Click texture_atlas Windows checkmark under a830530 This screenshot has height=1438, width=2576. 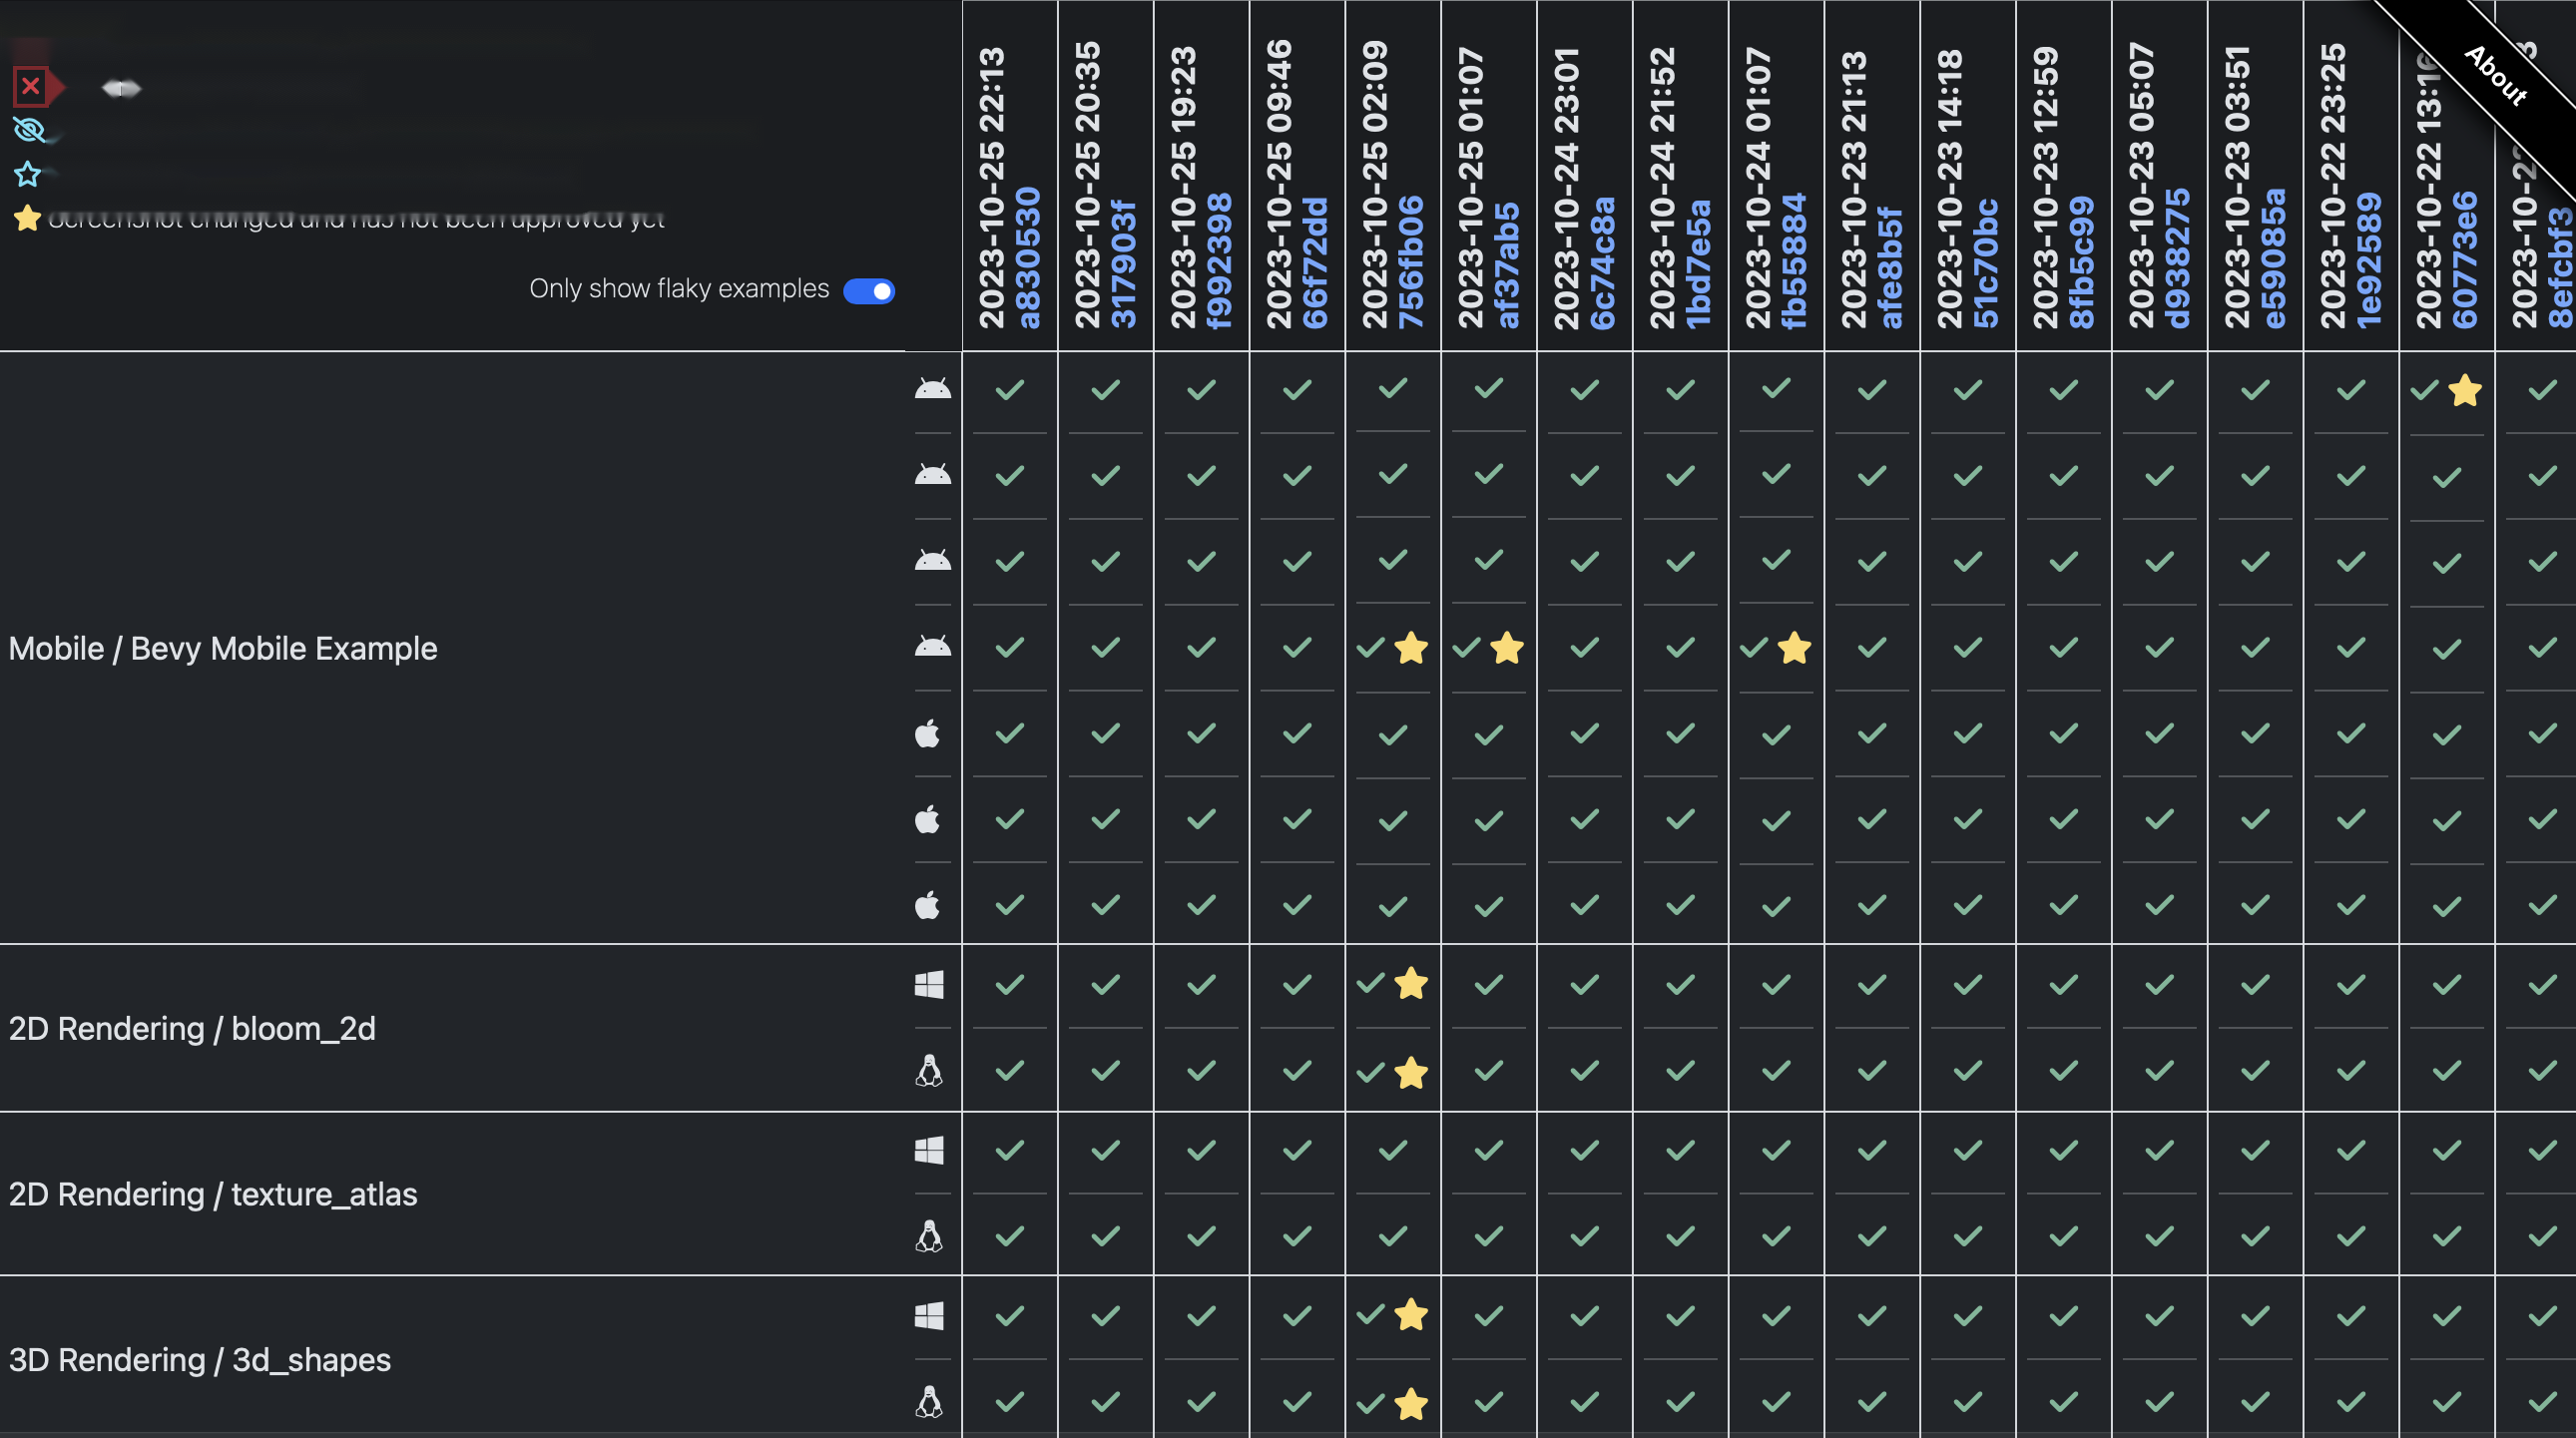click(1010, 1151)
